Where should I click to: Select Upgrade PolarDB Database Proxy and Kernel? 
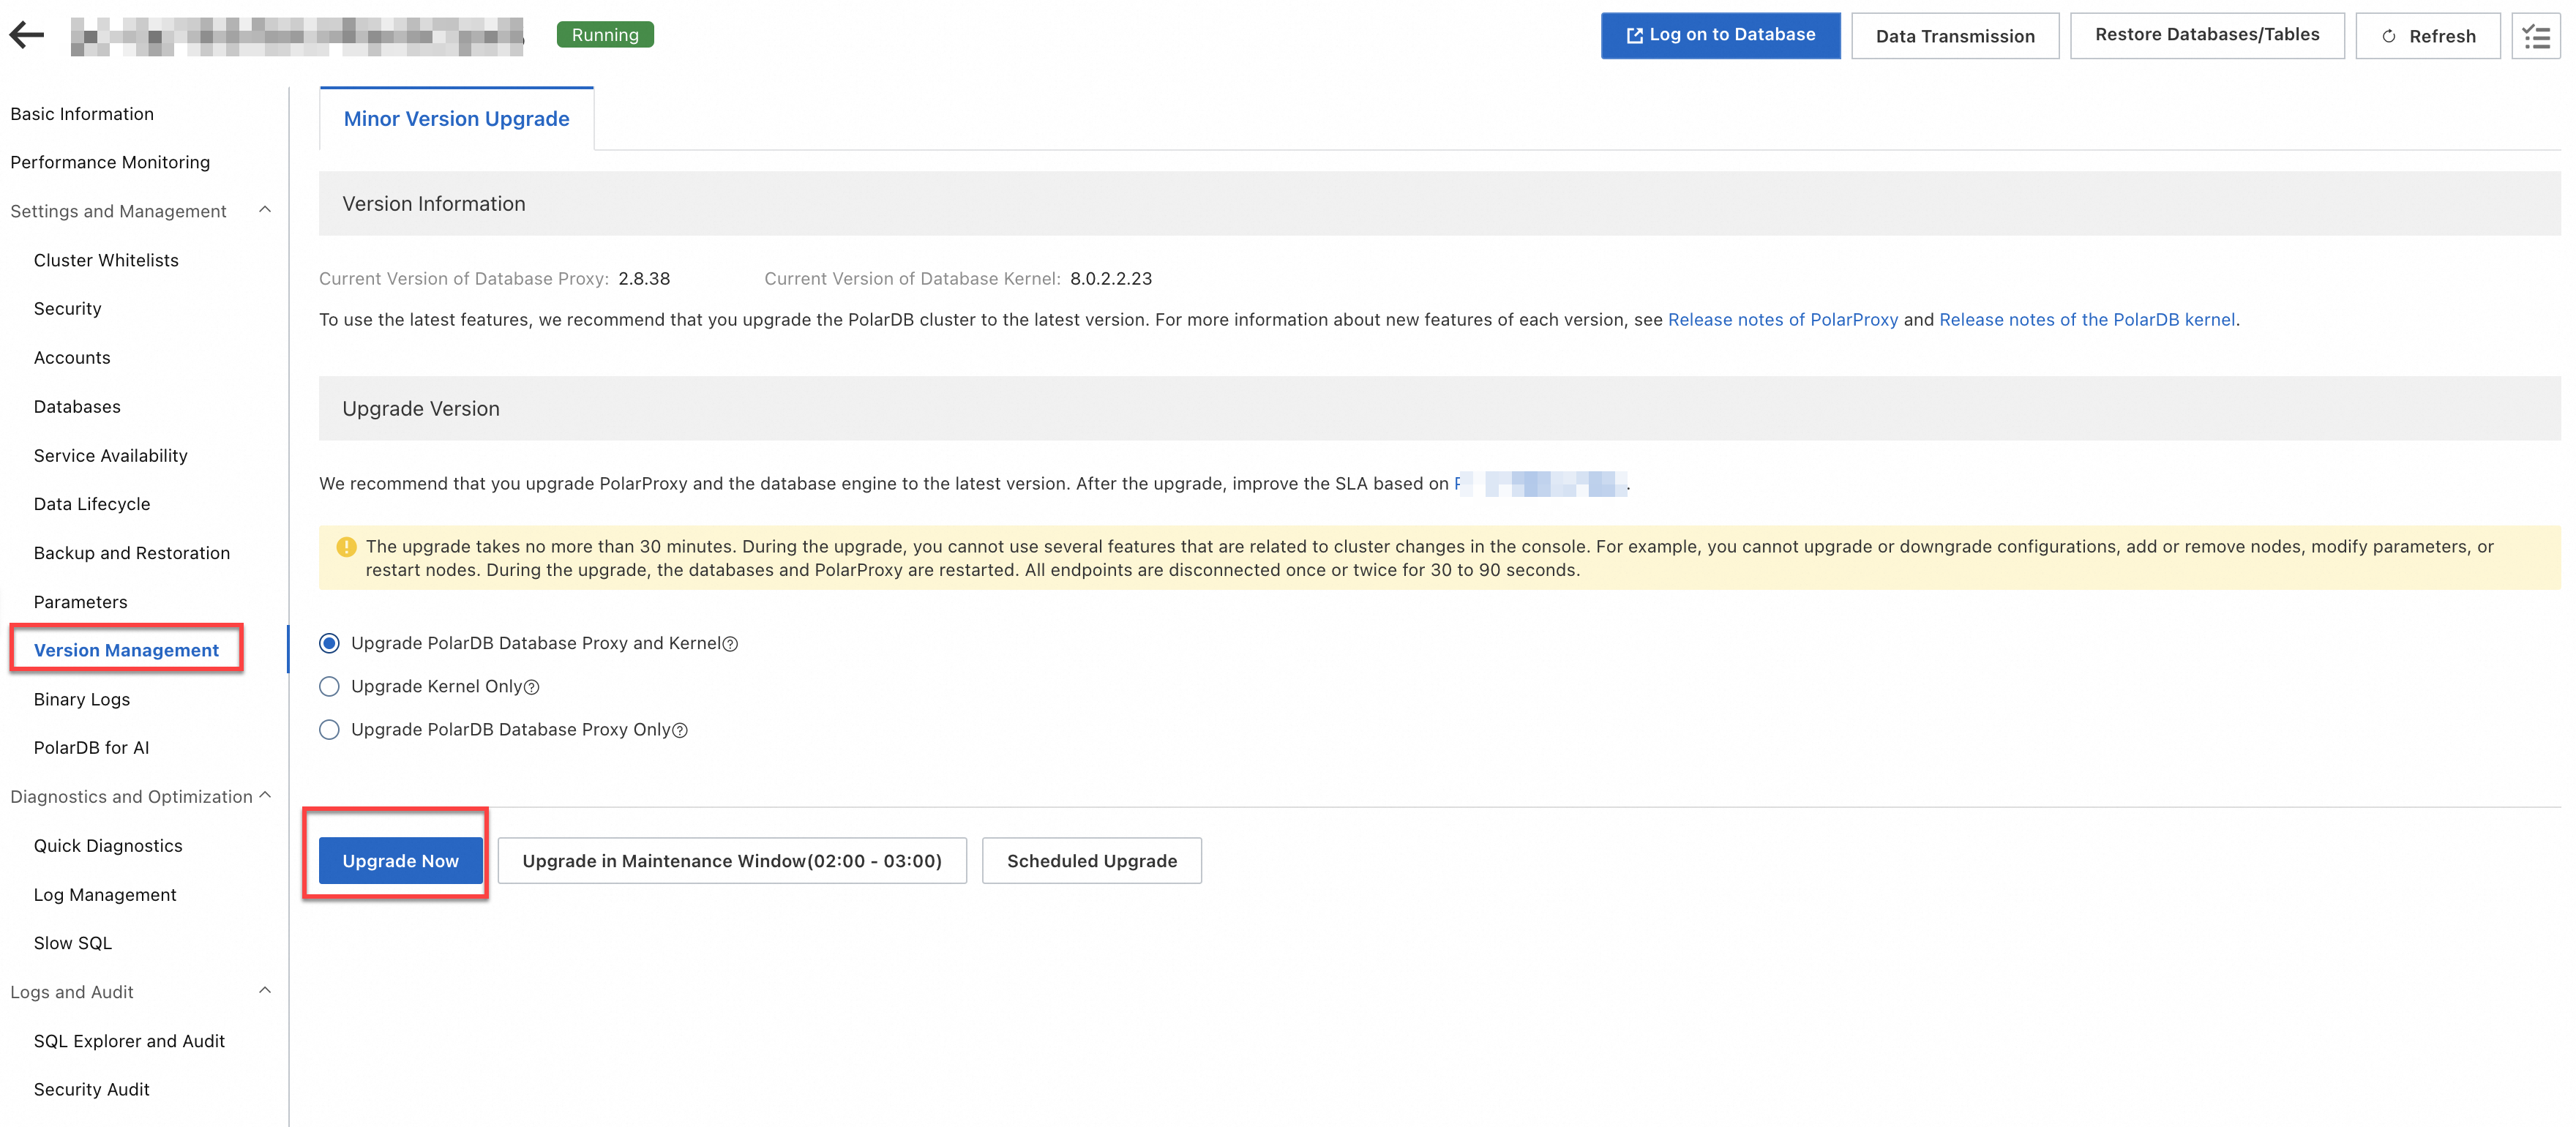click(x=329, y=643)
